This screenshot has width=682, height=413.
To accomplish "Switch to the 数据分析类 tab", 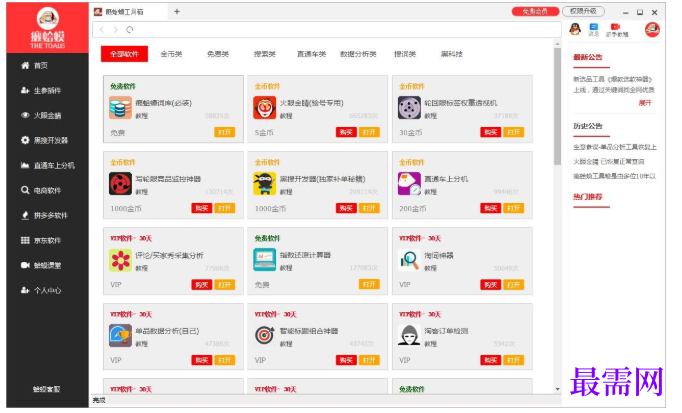I will pyautogui.click(x=358, y=54).
